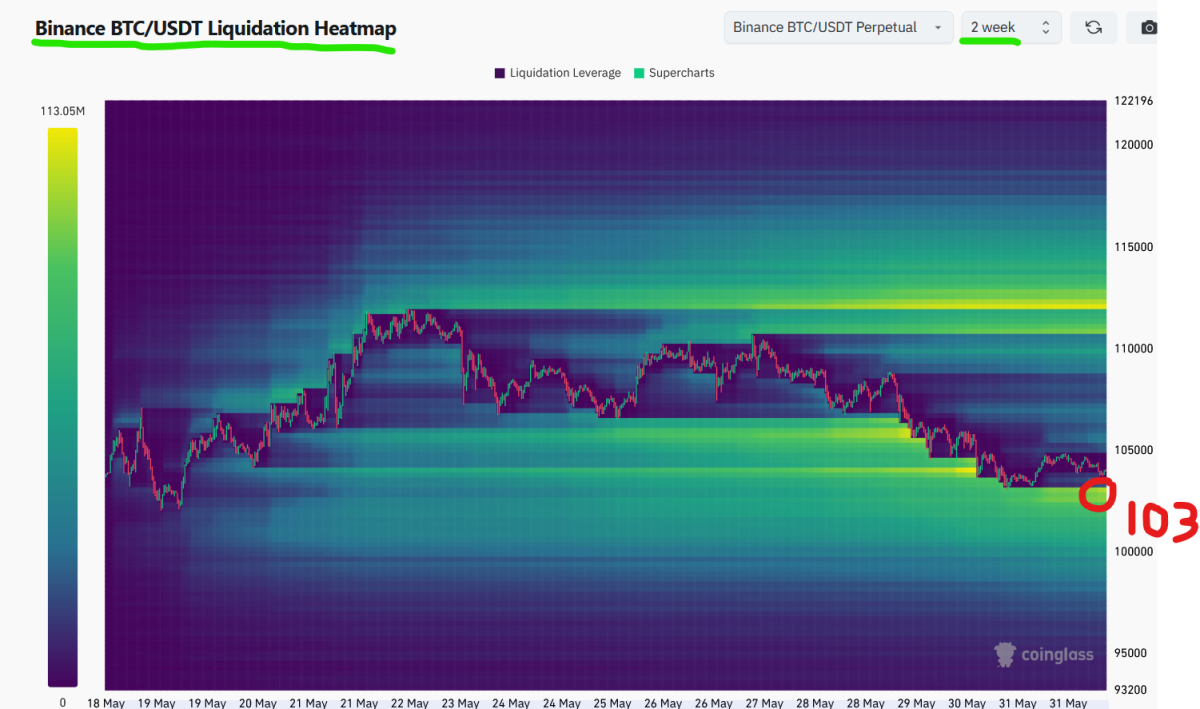The height and width of the screenshot is (709, 1200).
Task: Click the 120000 price axis label
Action: [1132, 144]
